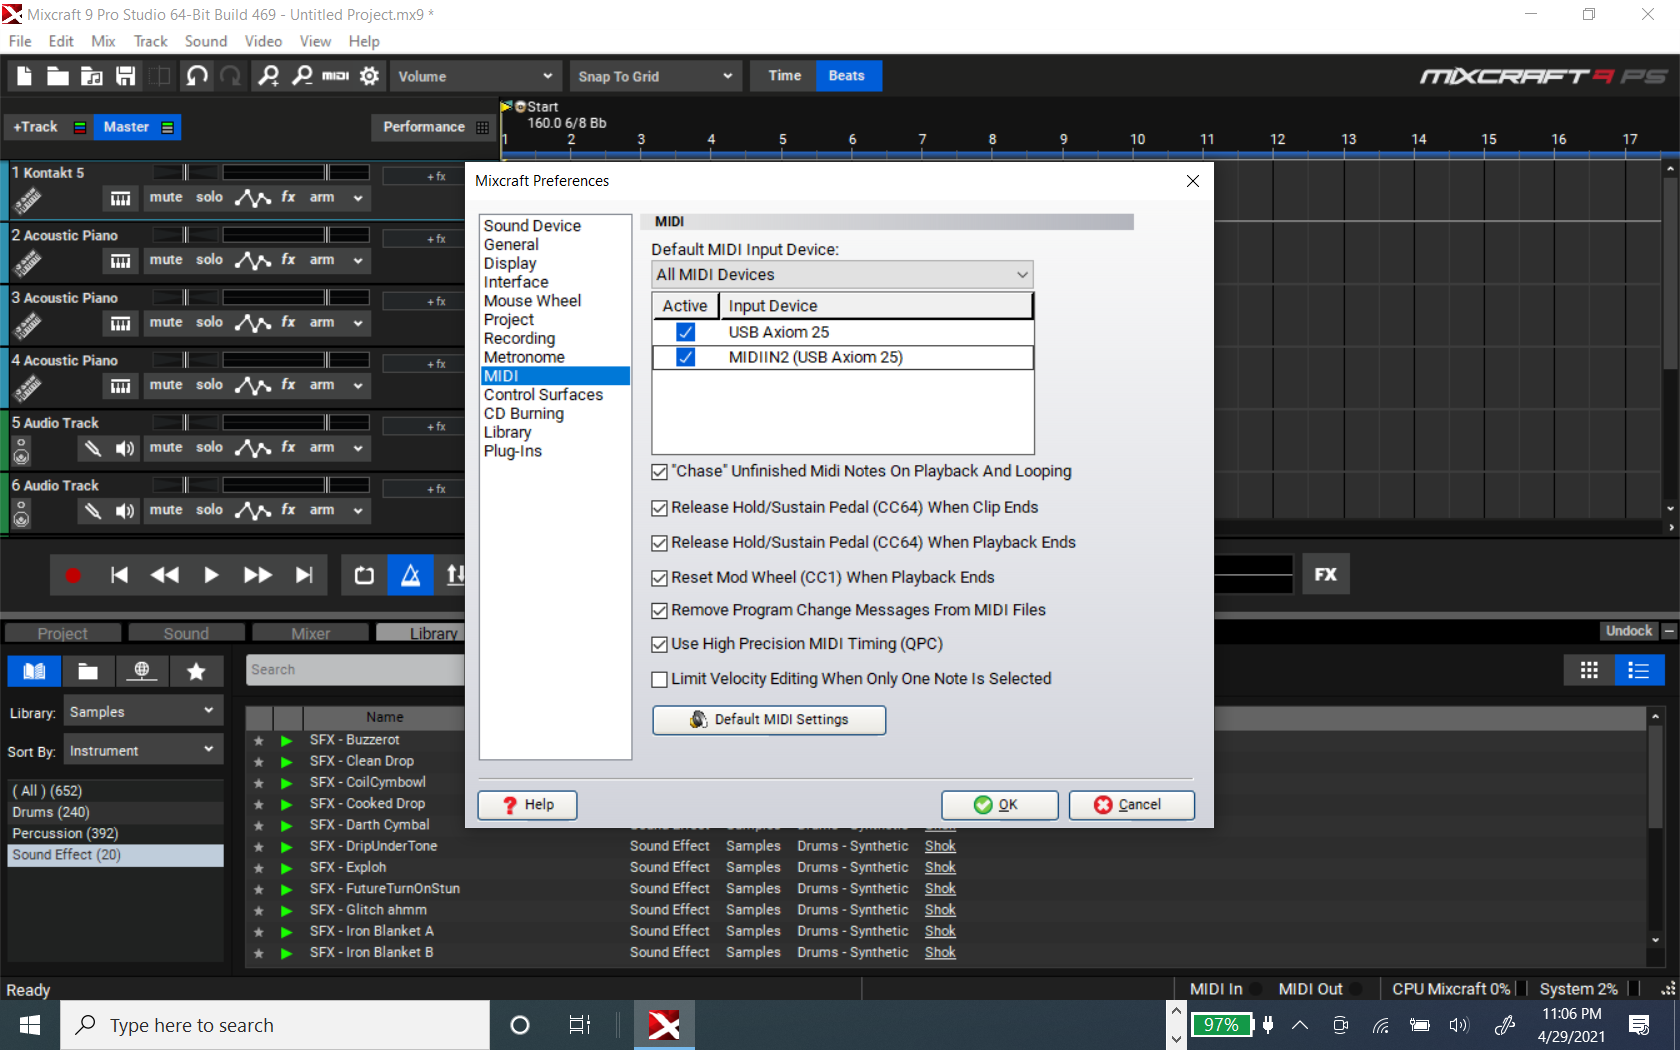1680x1050 pixels.
Task: Create a new project with toolbar icon
Action: pos(25,76)
